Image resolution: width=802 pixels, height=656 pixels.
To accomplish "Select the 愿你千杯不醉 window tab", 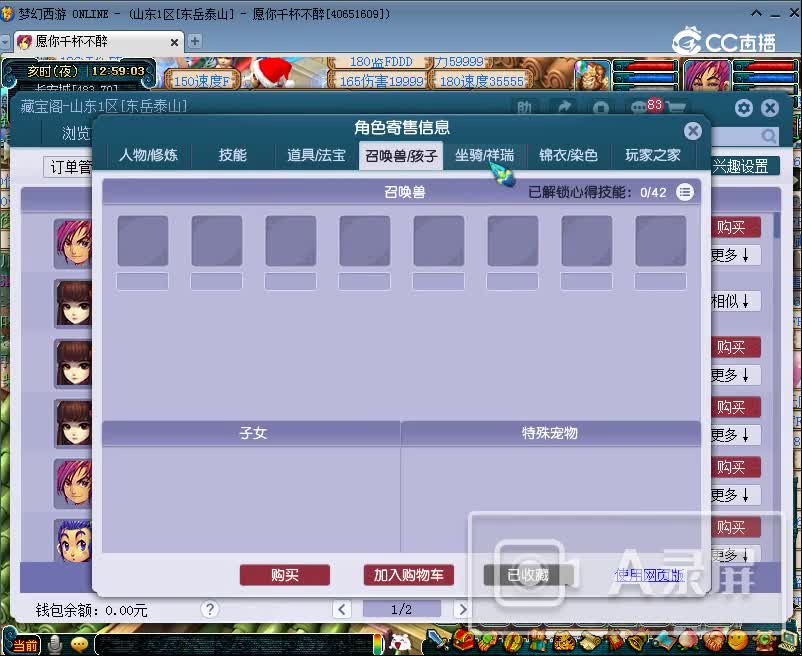I will [x=98, y=41].
